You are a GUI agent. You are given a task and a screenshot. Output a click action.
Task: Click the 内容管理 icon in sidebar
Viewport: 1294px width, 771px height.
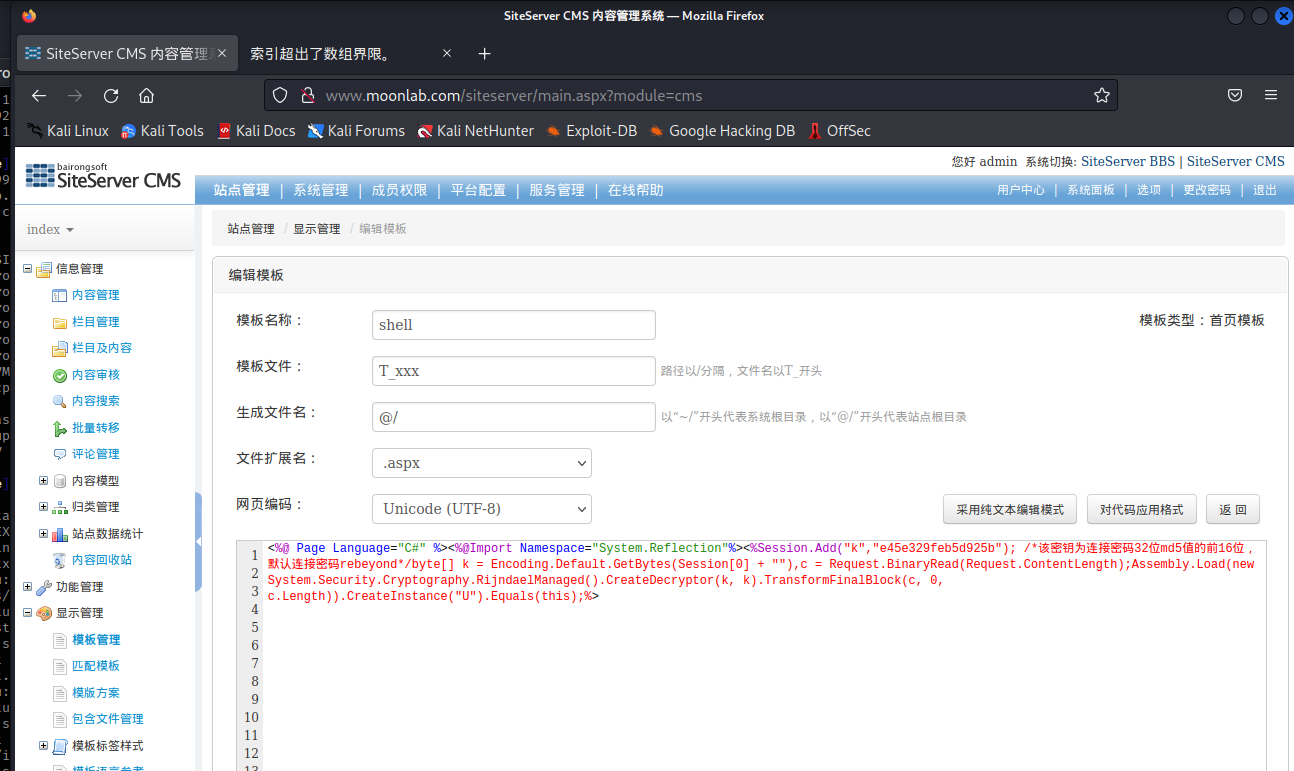(x=59, y=295)
